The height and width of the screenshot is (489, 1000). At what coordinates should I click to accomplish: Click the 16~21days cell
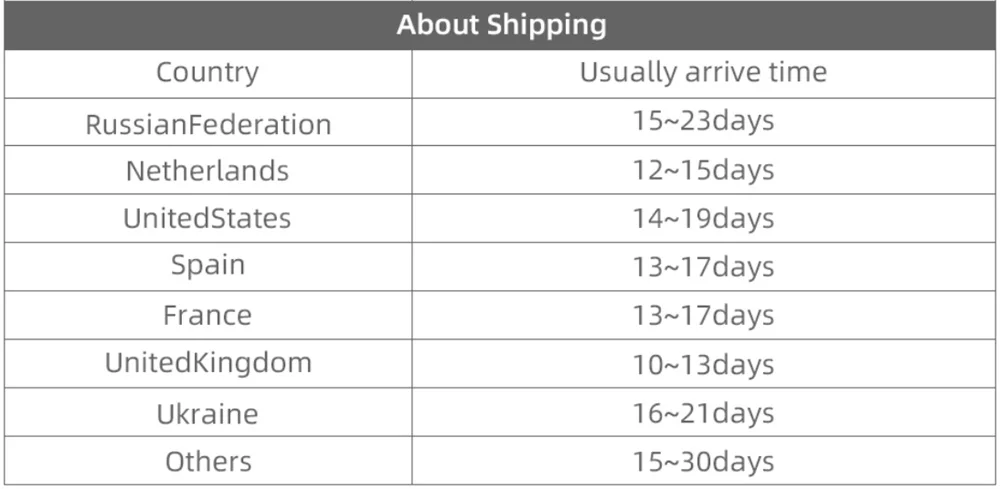pyautogui.click(x=703, y=413)
